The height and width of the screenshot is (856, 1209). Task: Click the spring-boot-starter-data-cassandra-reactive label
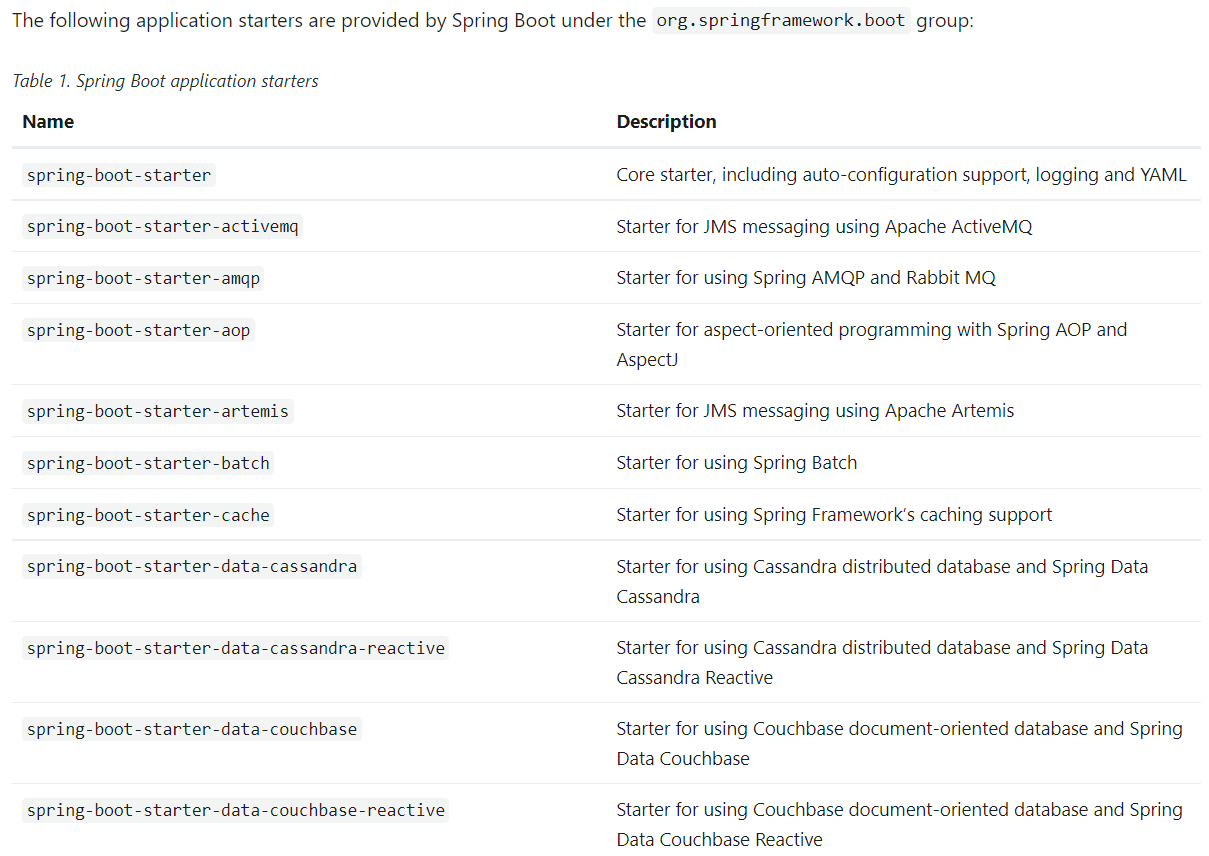click(235, 648)
